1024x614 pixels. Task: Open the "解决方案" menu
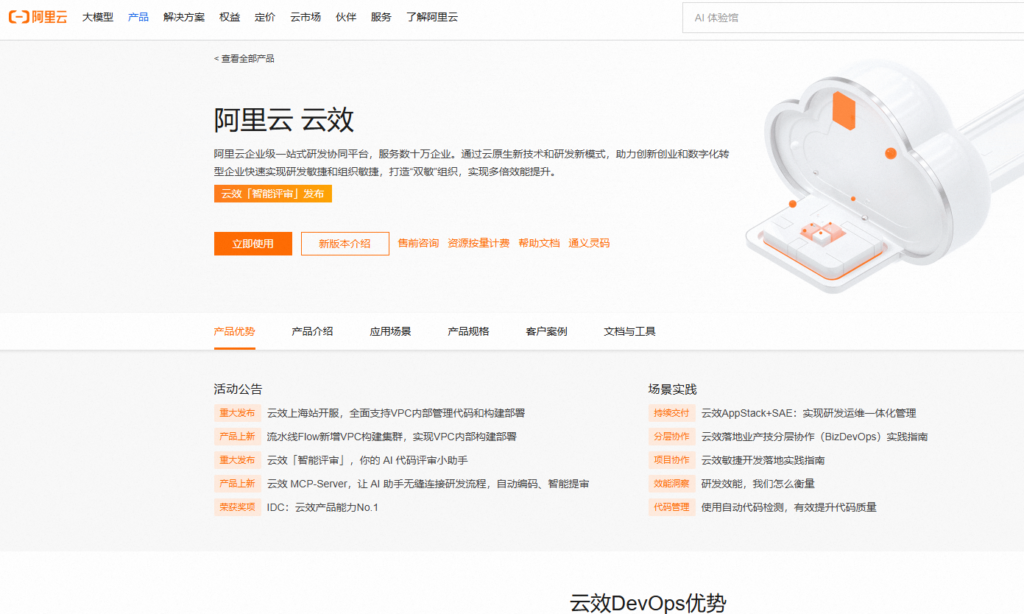pyautogui.click(x=184, y=16)
